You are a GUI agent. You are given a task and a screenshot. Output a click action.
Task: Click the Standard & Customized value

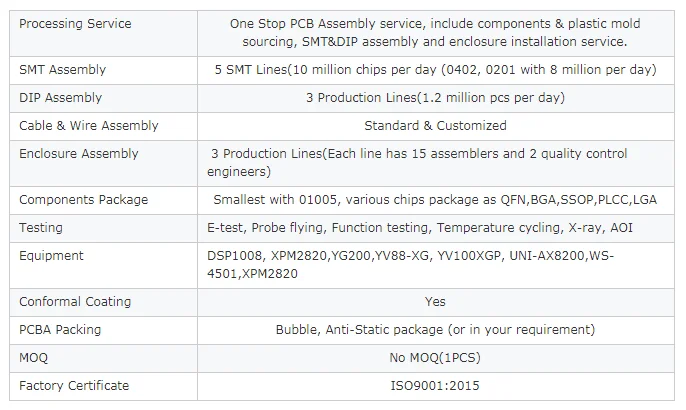point(435,126)
